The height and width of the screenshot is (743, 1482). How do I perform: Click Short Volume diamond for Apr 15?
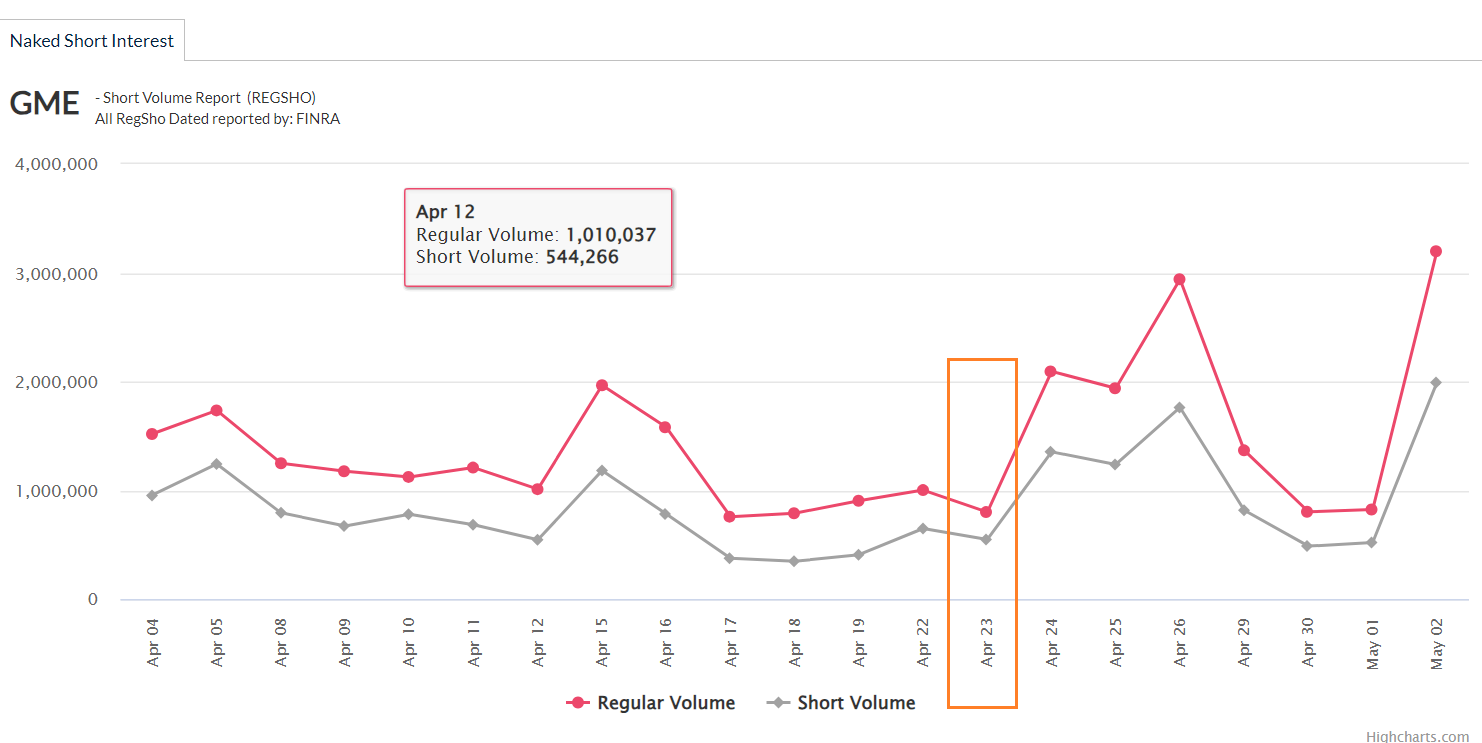click(x=602, y=470)
